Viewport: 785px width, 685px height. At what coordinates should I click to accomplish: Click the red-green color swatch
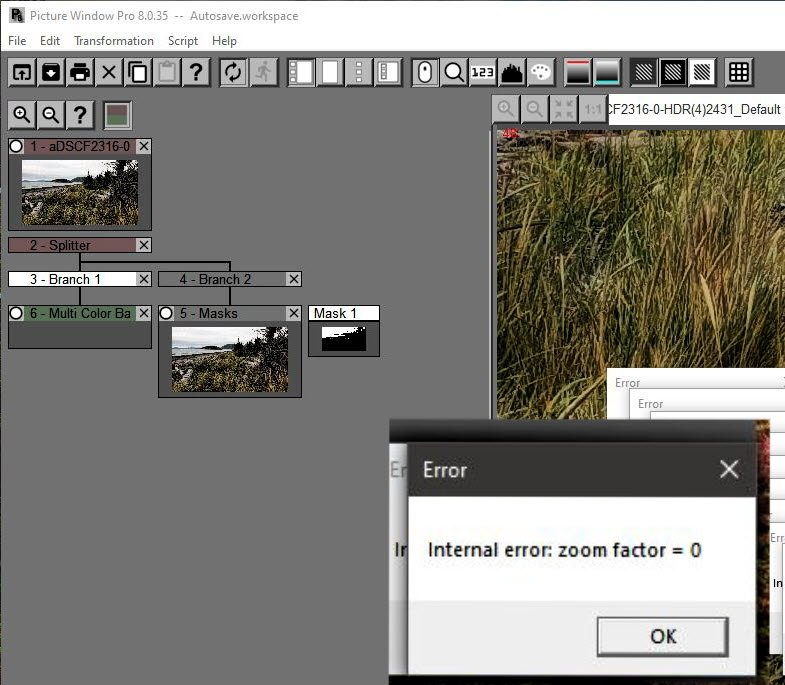[x=117, y=114]
